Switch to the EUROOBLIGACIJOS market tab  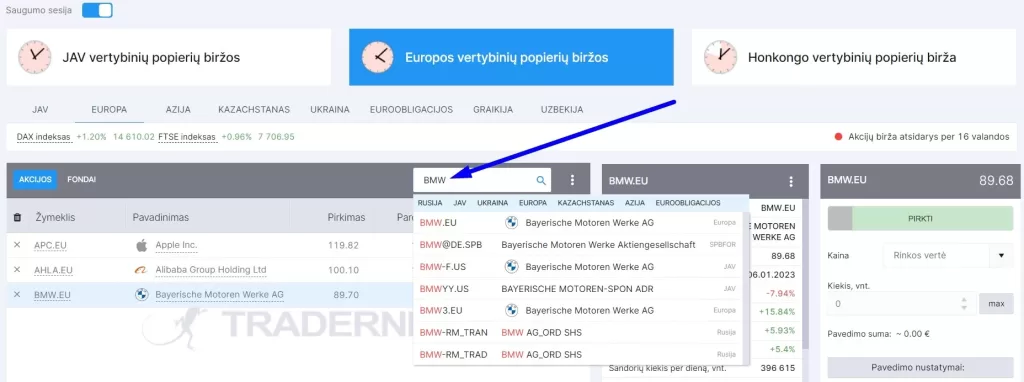[x=411, y=110]
